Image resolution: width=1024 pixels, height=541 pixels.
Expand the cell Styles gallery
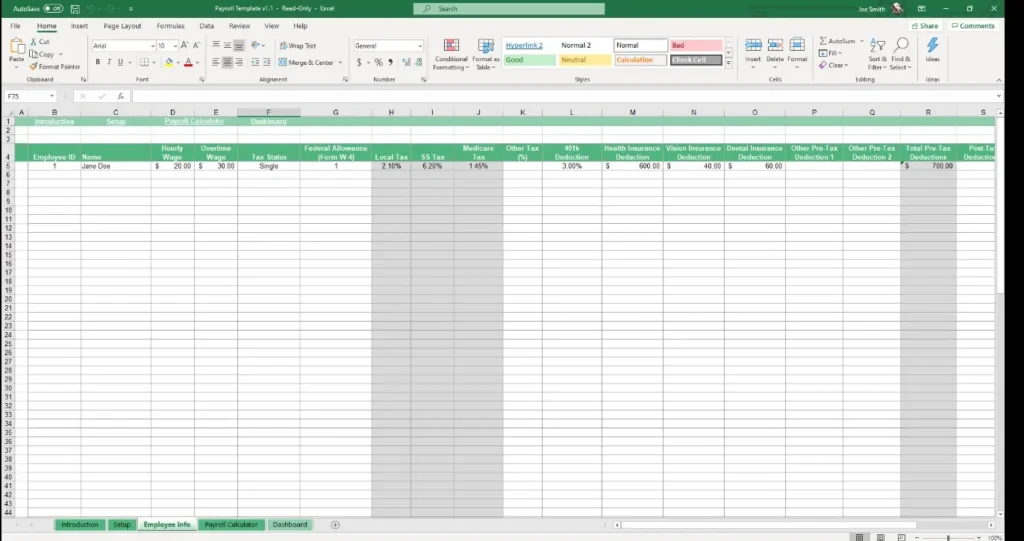point(729,63)
